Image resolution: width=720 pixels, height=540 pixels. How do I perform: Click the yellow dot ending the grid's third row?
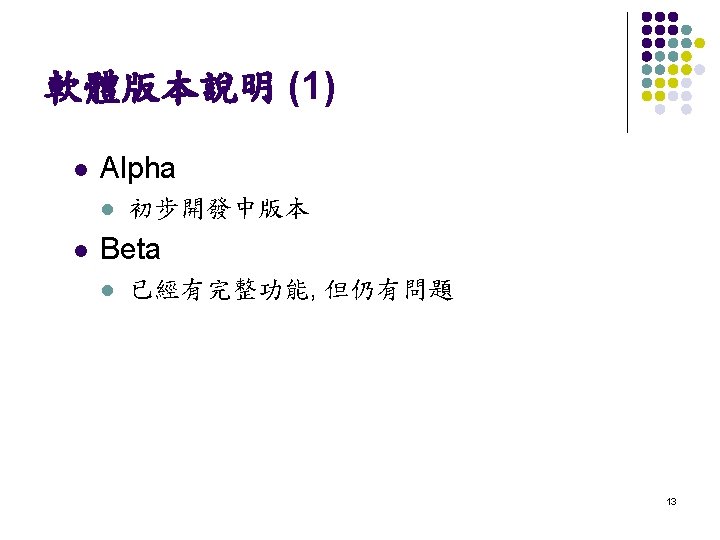point(699,43)
